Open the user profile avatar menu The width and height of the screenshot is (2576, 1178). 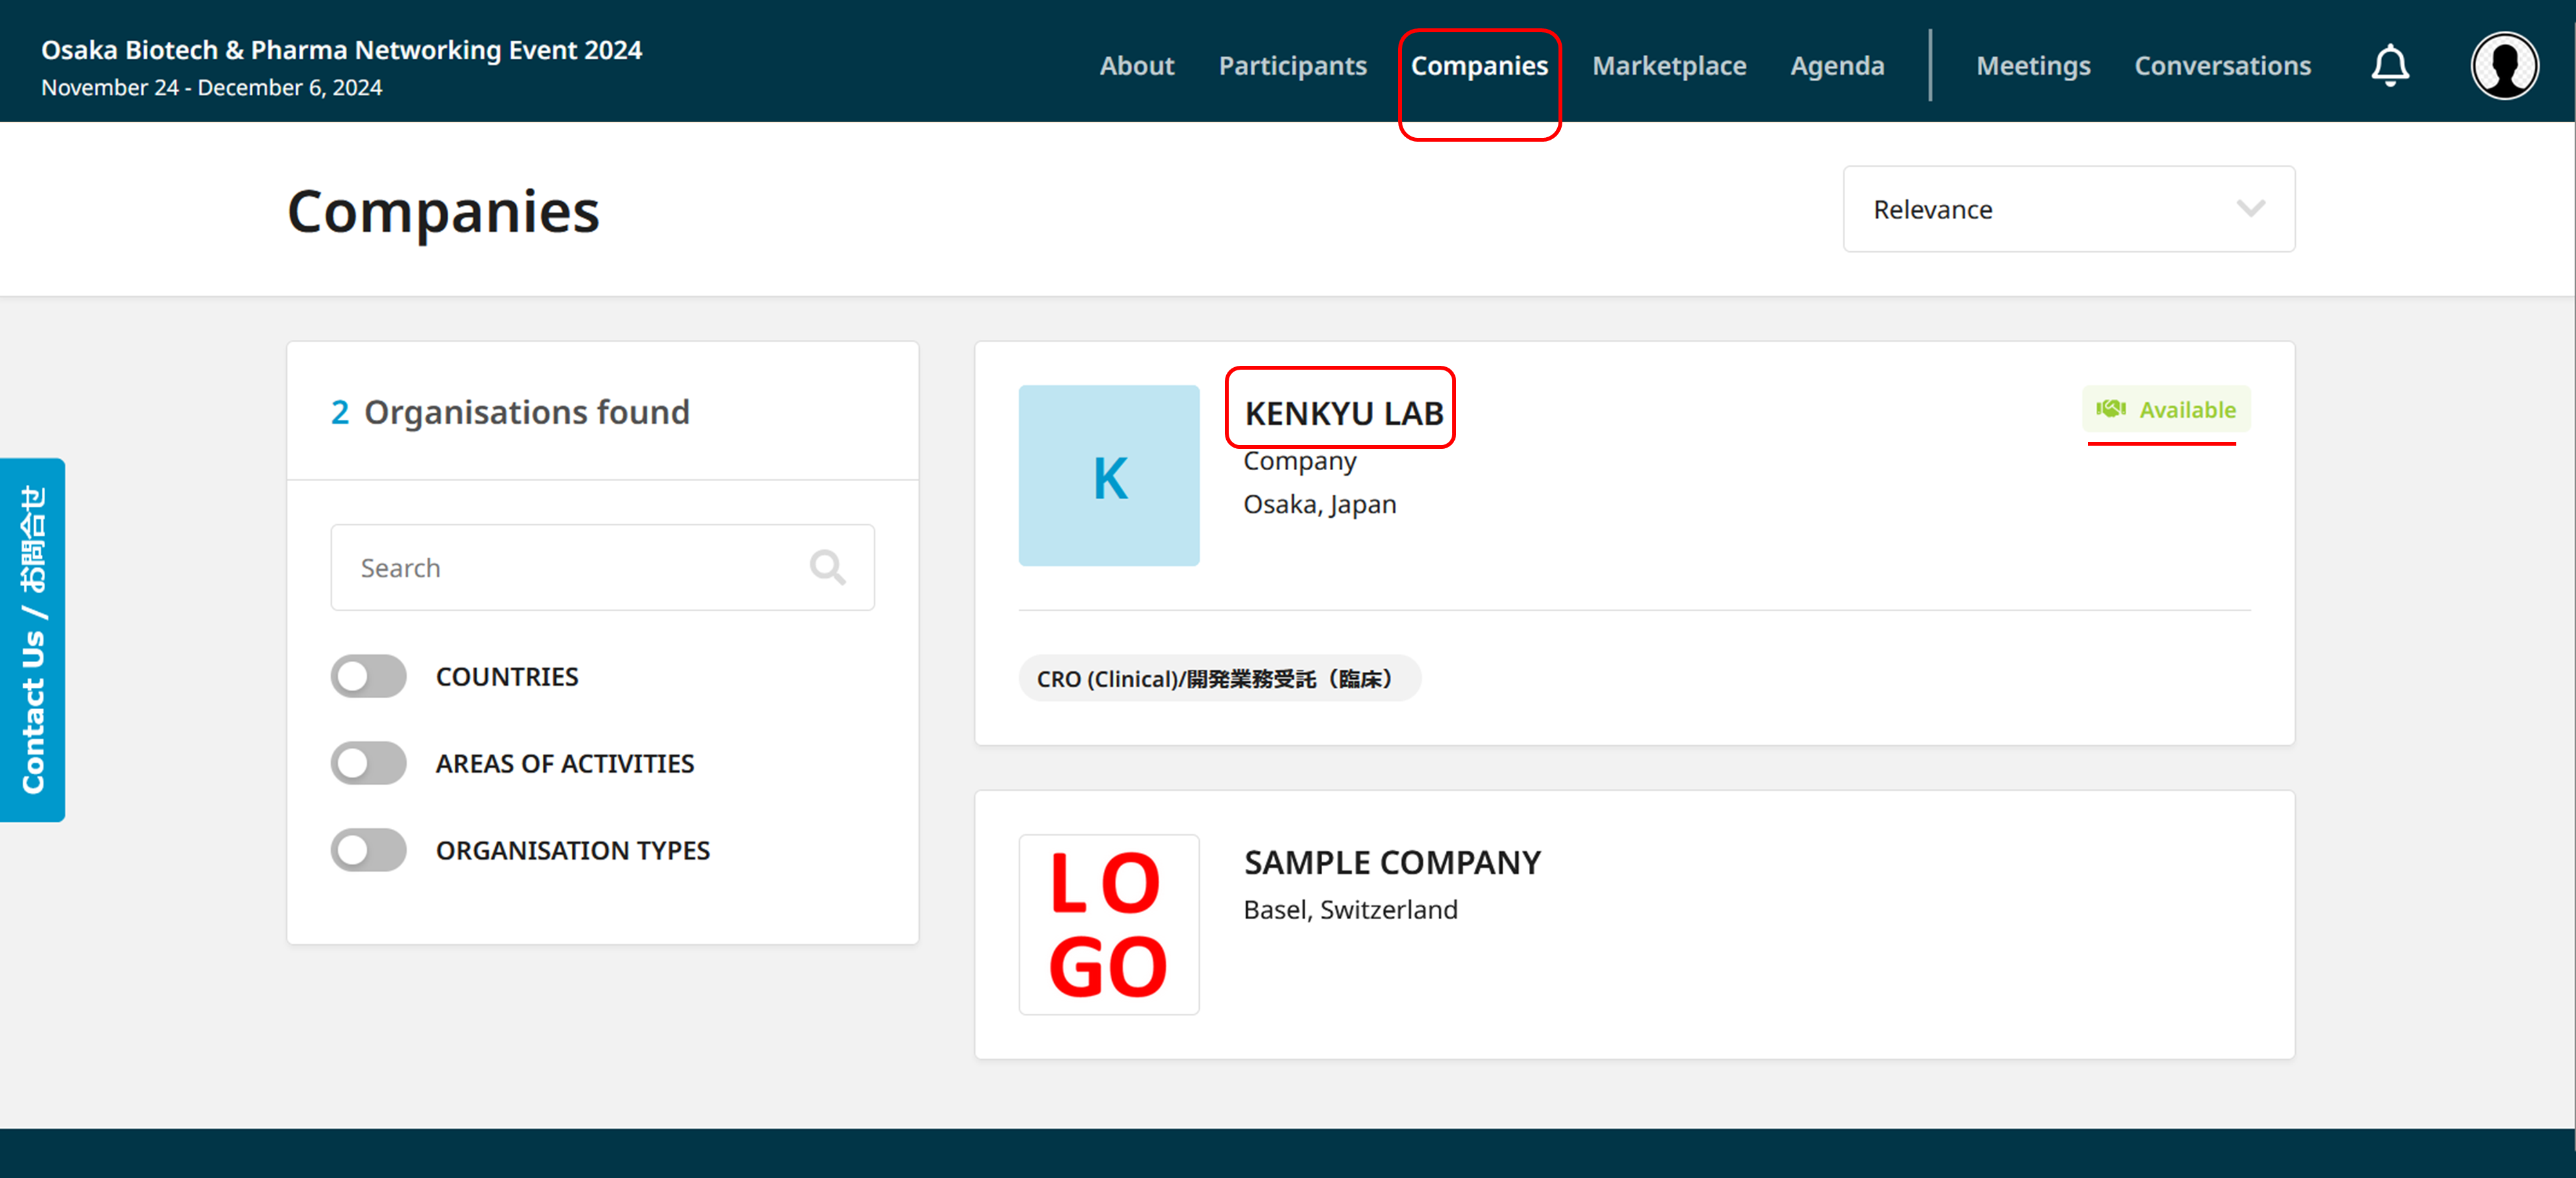[2504, 66]
